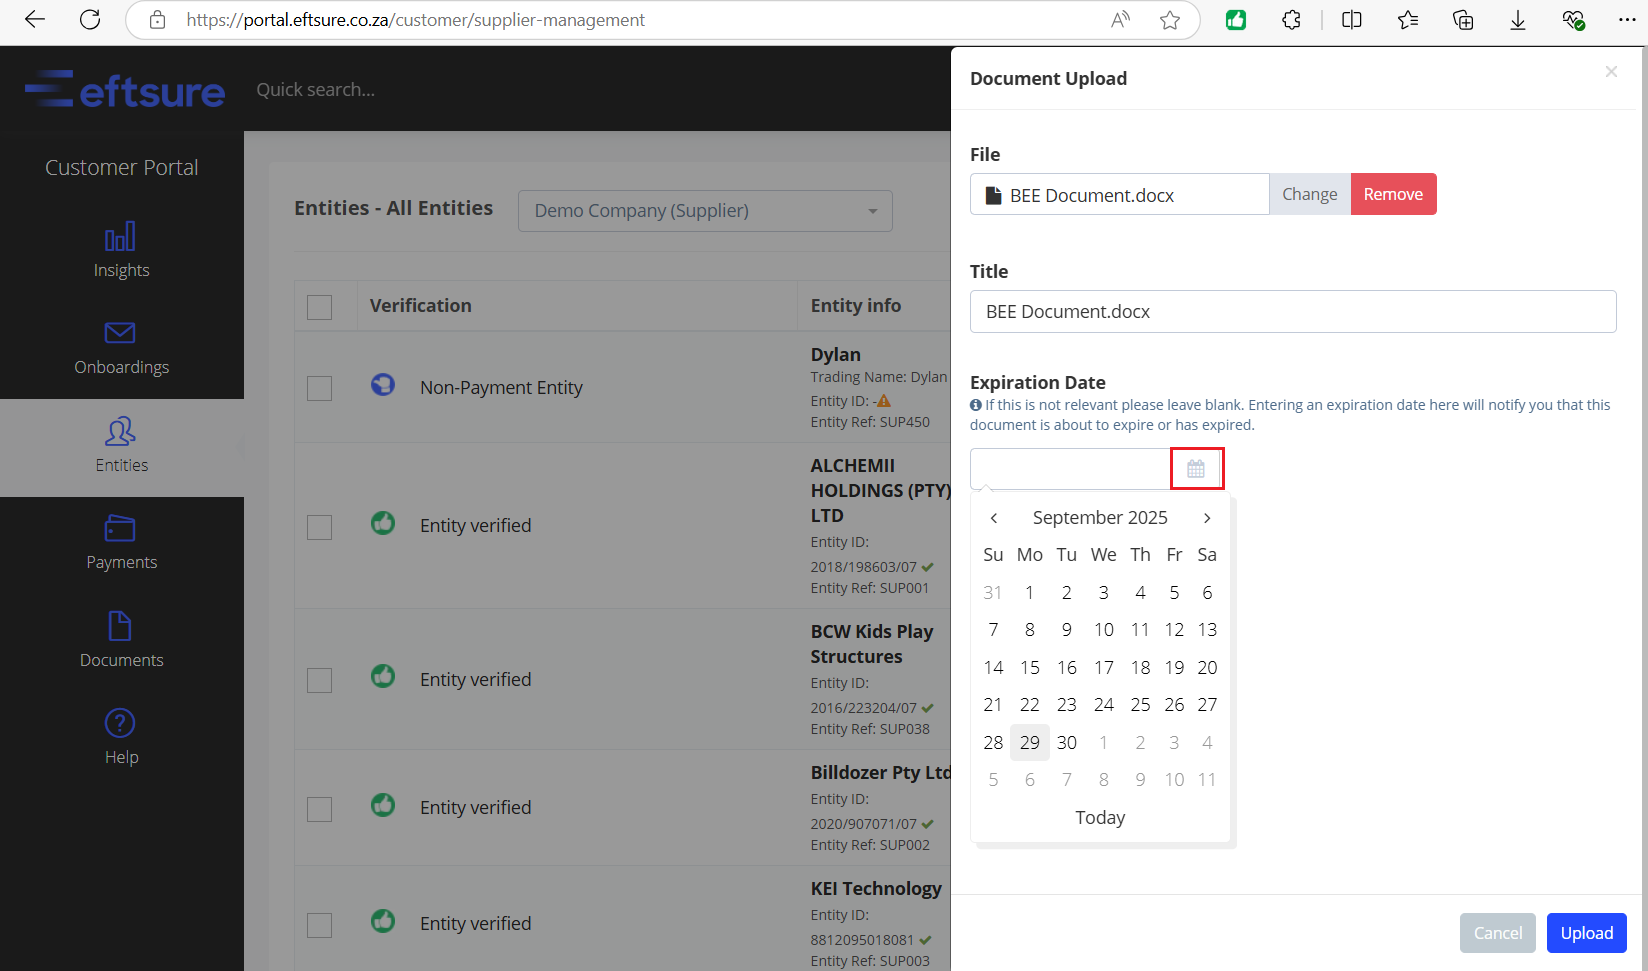Screen dimensions: 1648x971
Task: Click the blue Upload button
Action: (1587, 933)
